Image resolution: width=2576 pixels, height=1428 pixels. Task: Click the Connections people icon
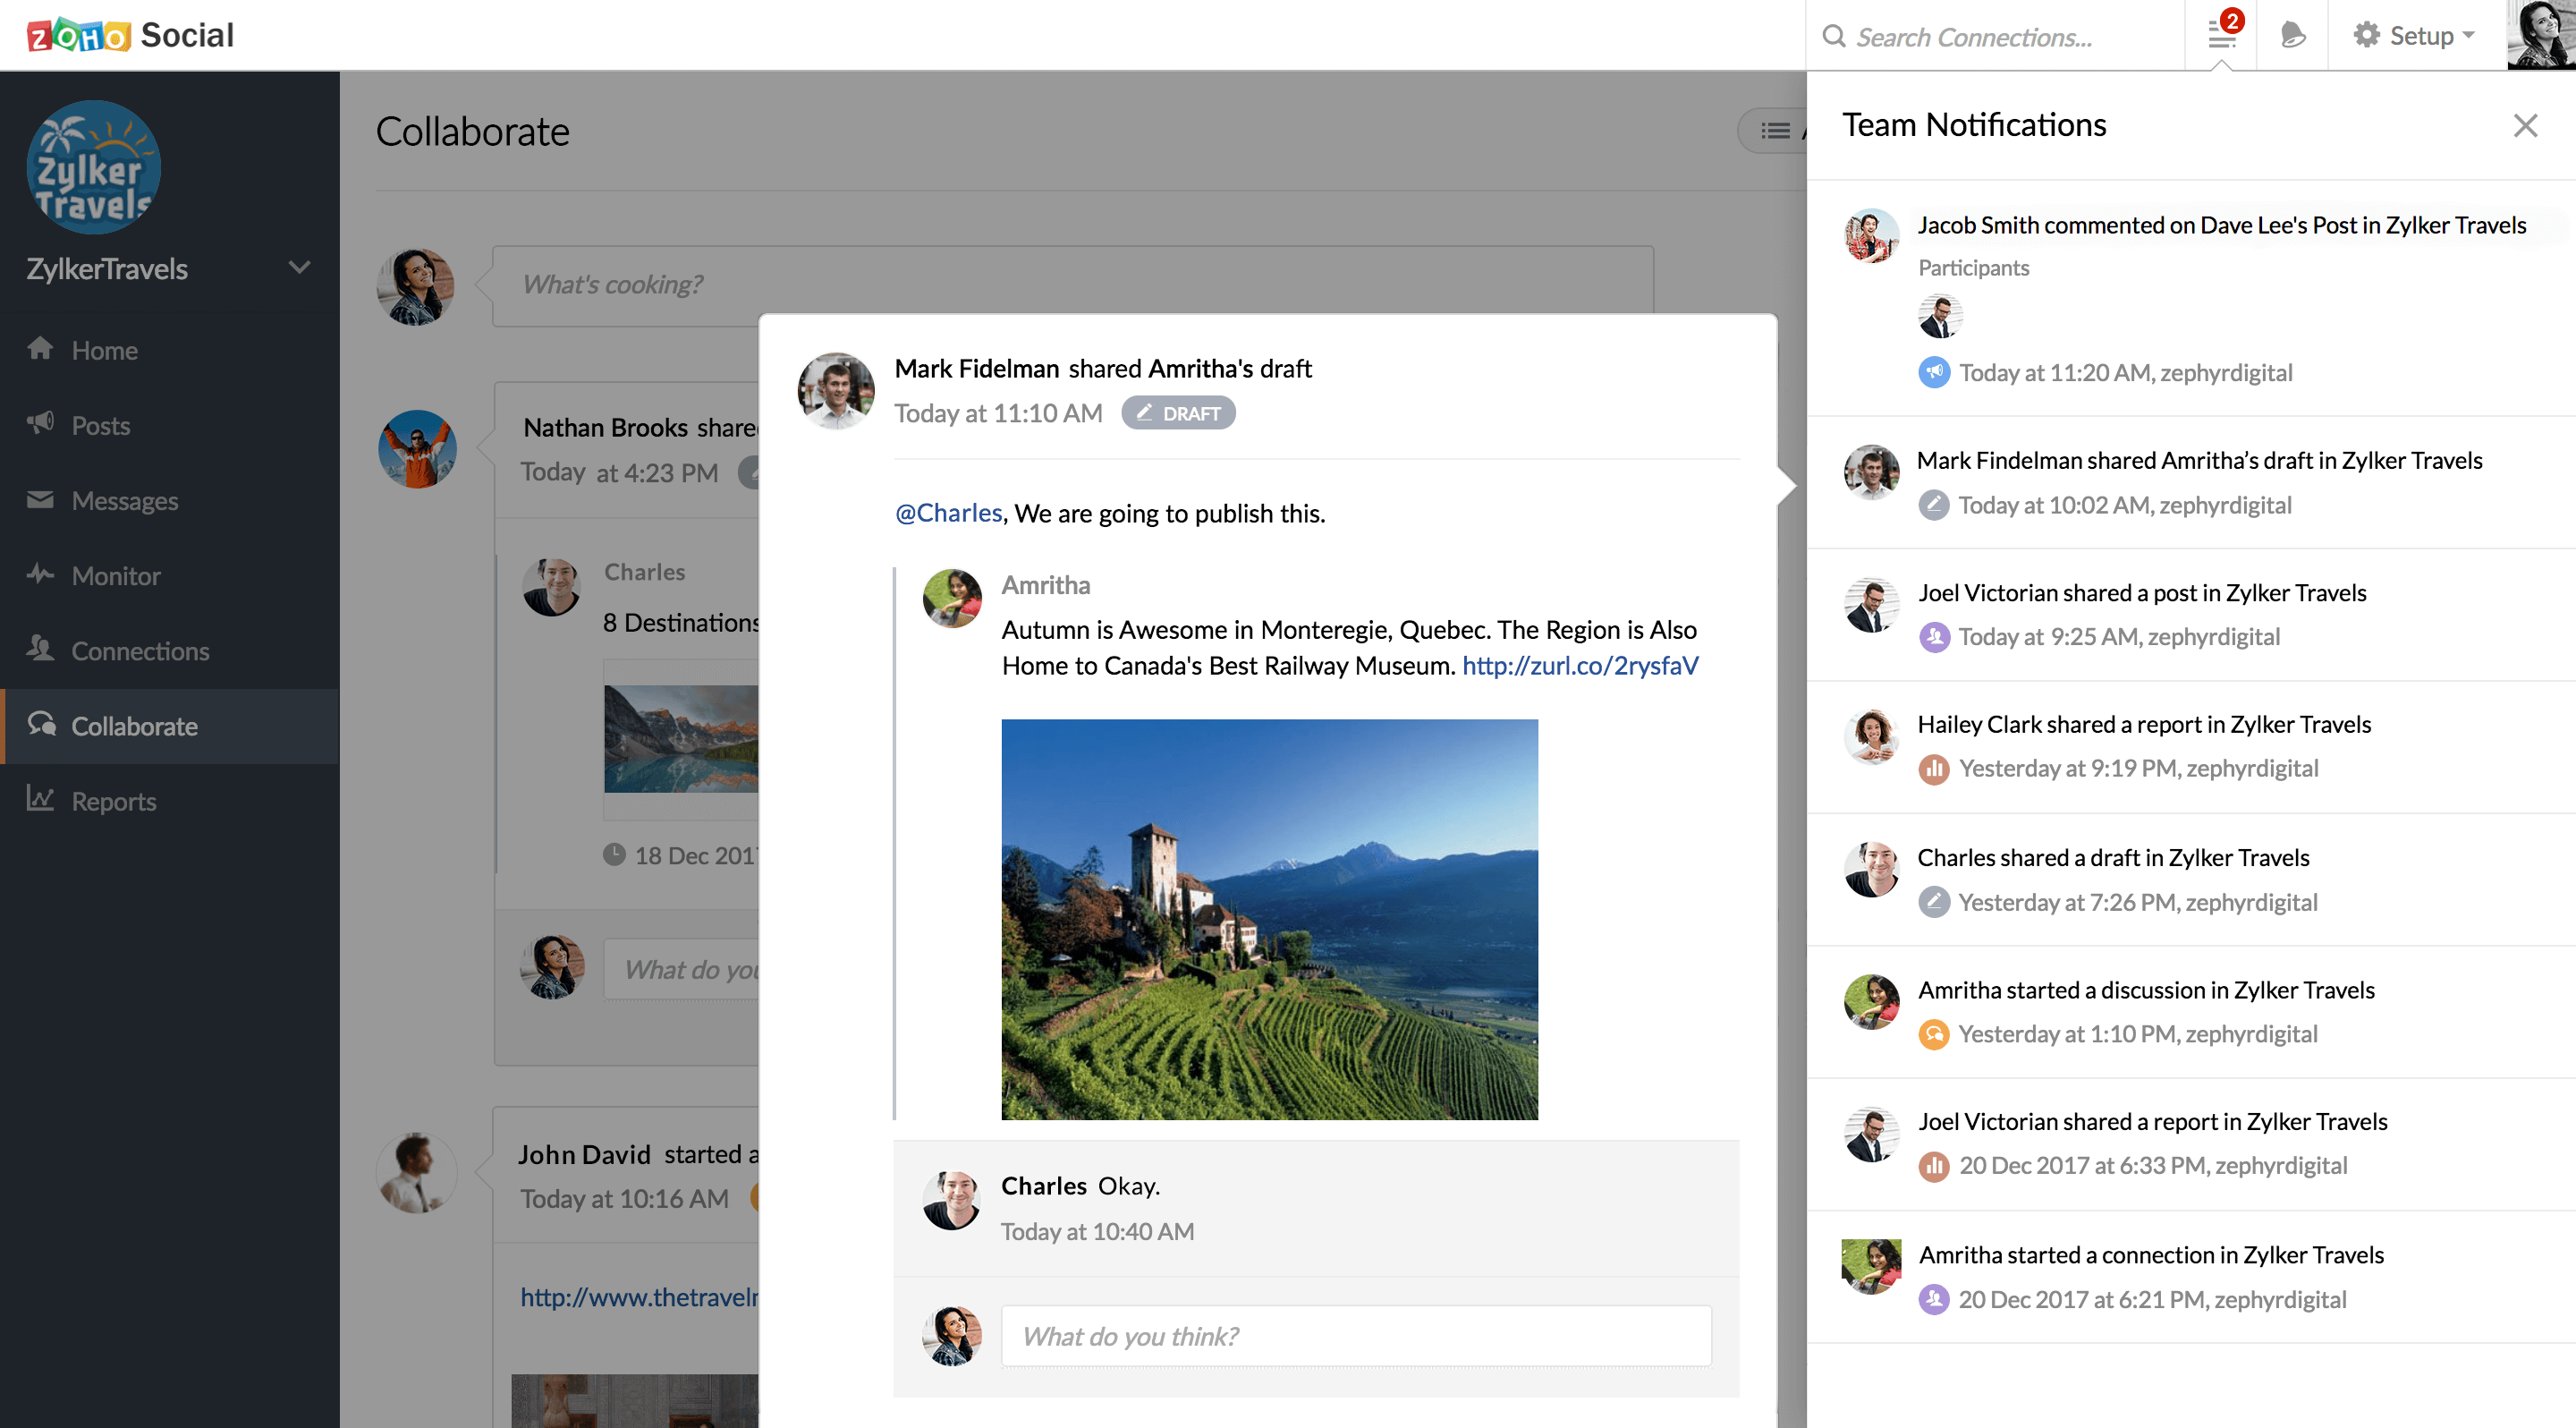tap(40, 647)
